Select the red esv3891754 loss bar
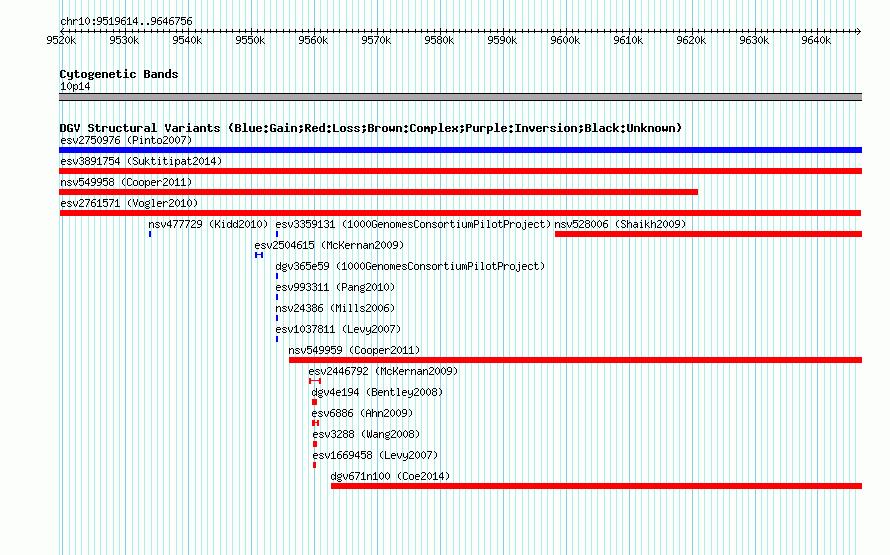Screen dimensions: 890x555 460,171
